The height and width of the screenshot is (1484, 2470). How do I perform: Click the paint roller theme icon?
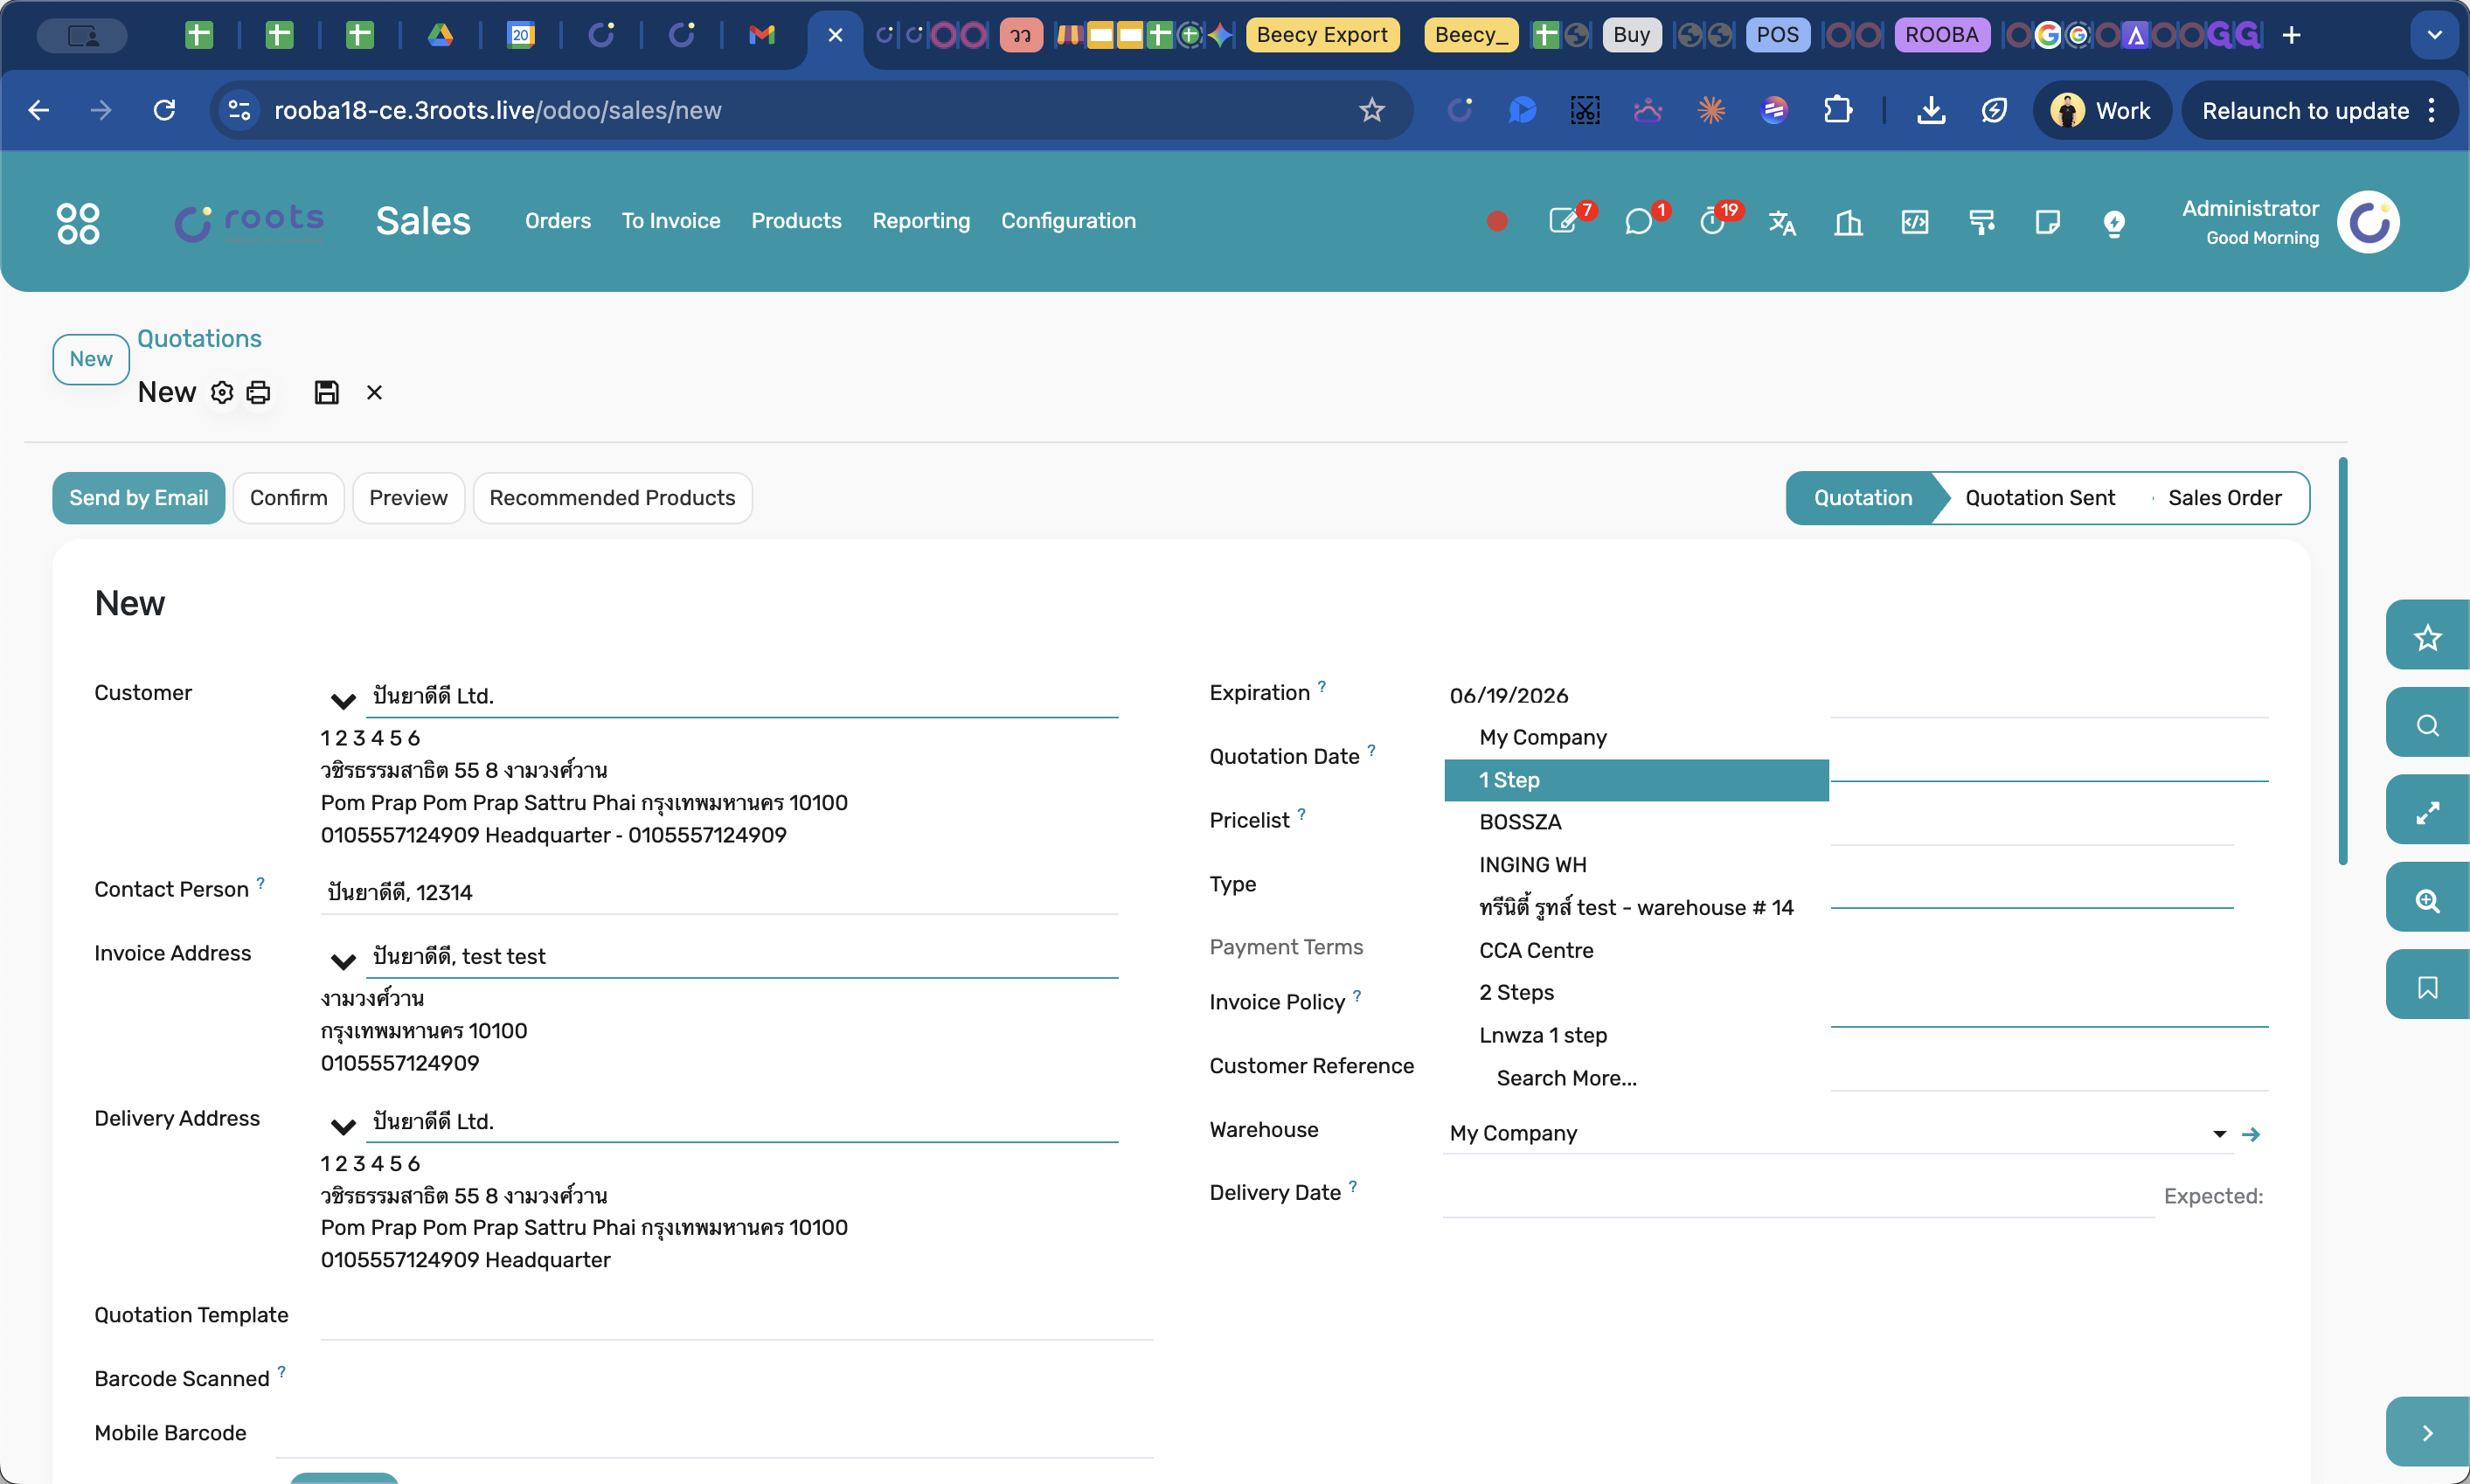pos(1981,222)
